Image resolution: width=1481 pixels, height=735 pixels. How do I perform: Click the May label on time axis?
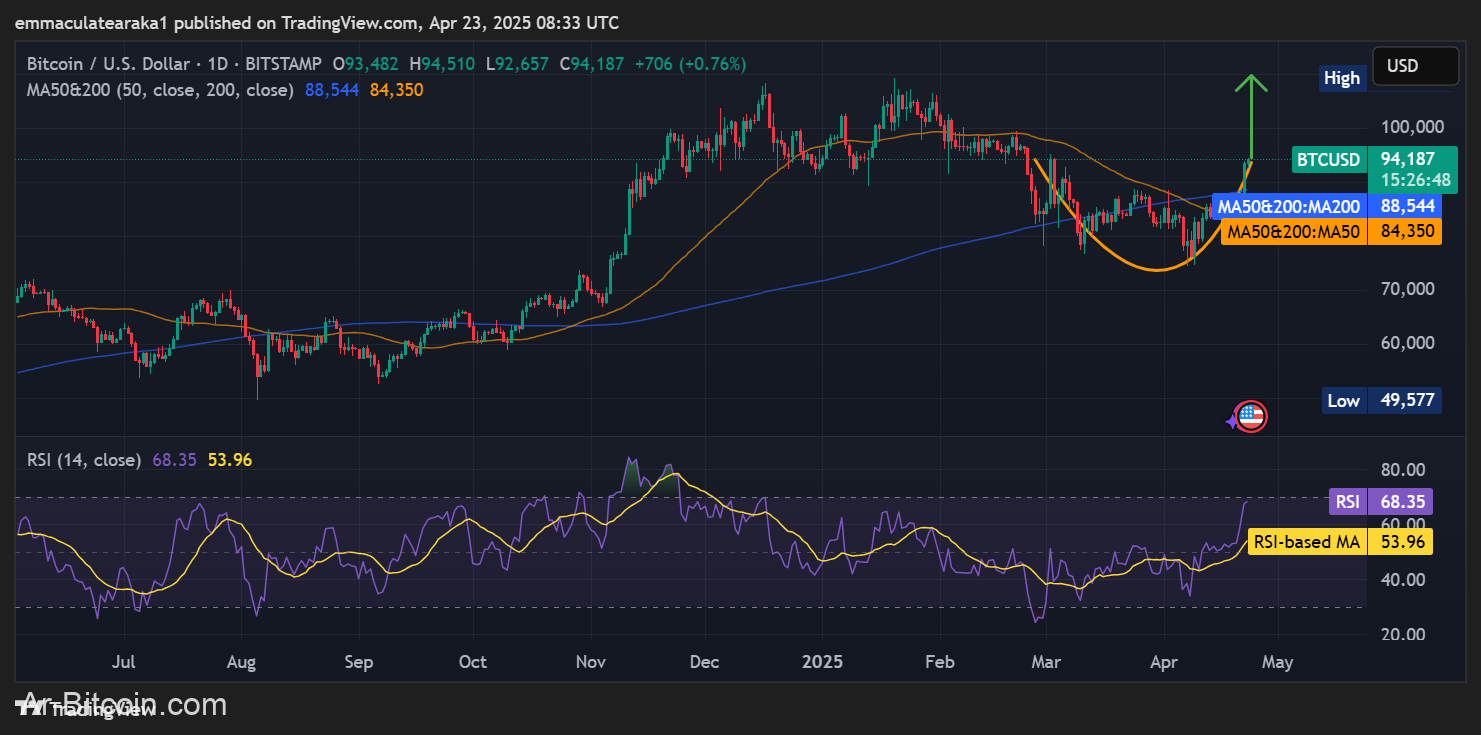(x=1277, y=662)
